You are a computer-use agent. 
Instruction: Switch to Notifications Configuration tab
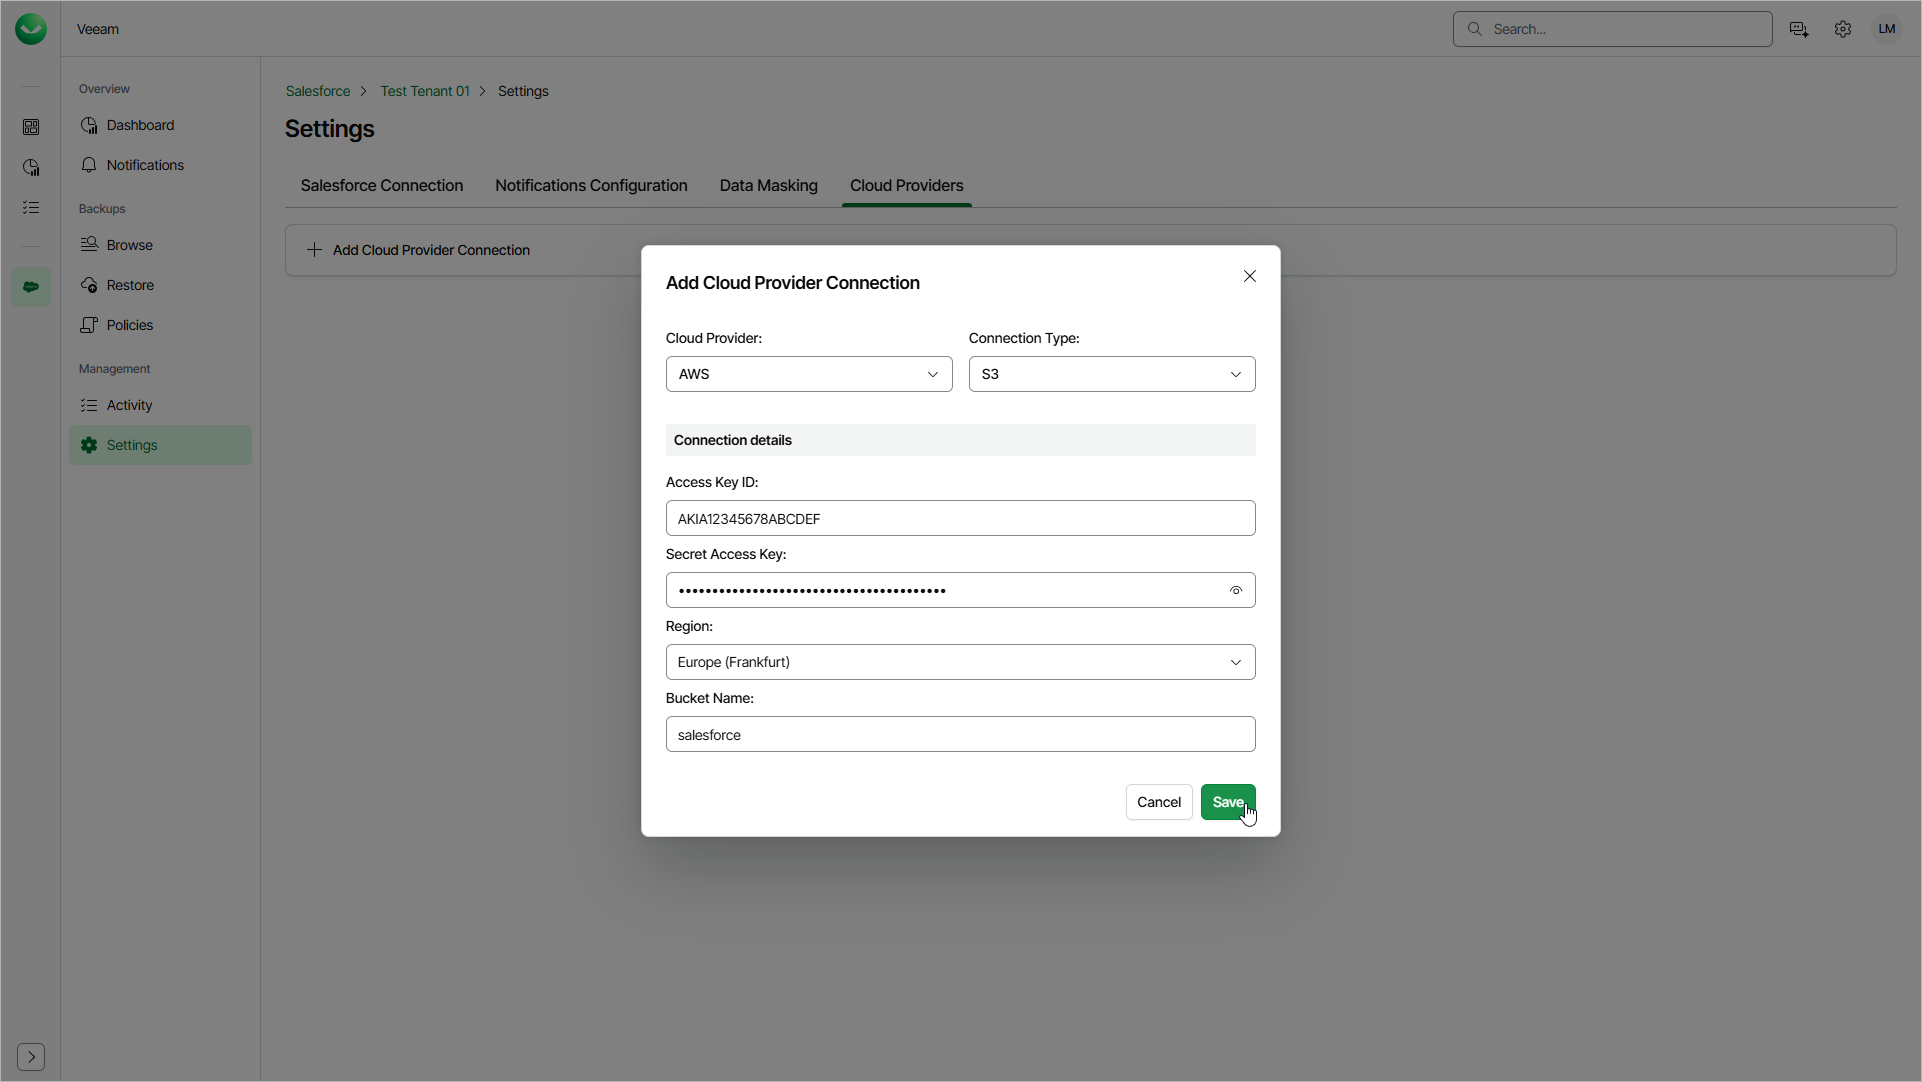(591, 186)
